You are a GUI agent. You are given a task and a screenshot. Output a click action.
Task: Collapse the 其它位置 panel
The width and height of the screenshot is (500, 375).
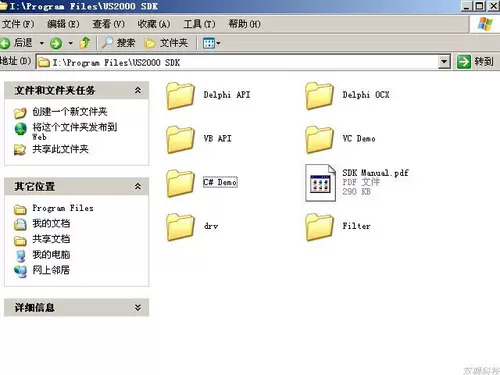(138, 186)
